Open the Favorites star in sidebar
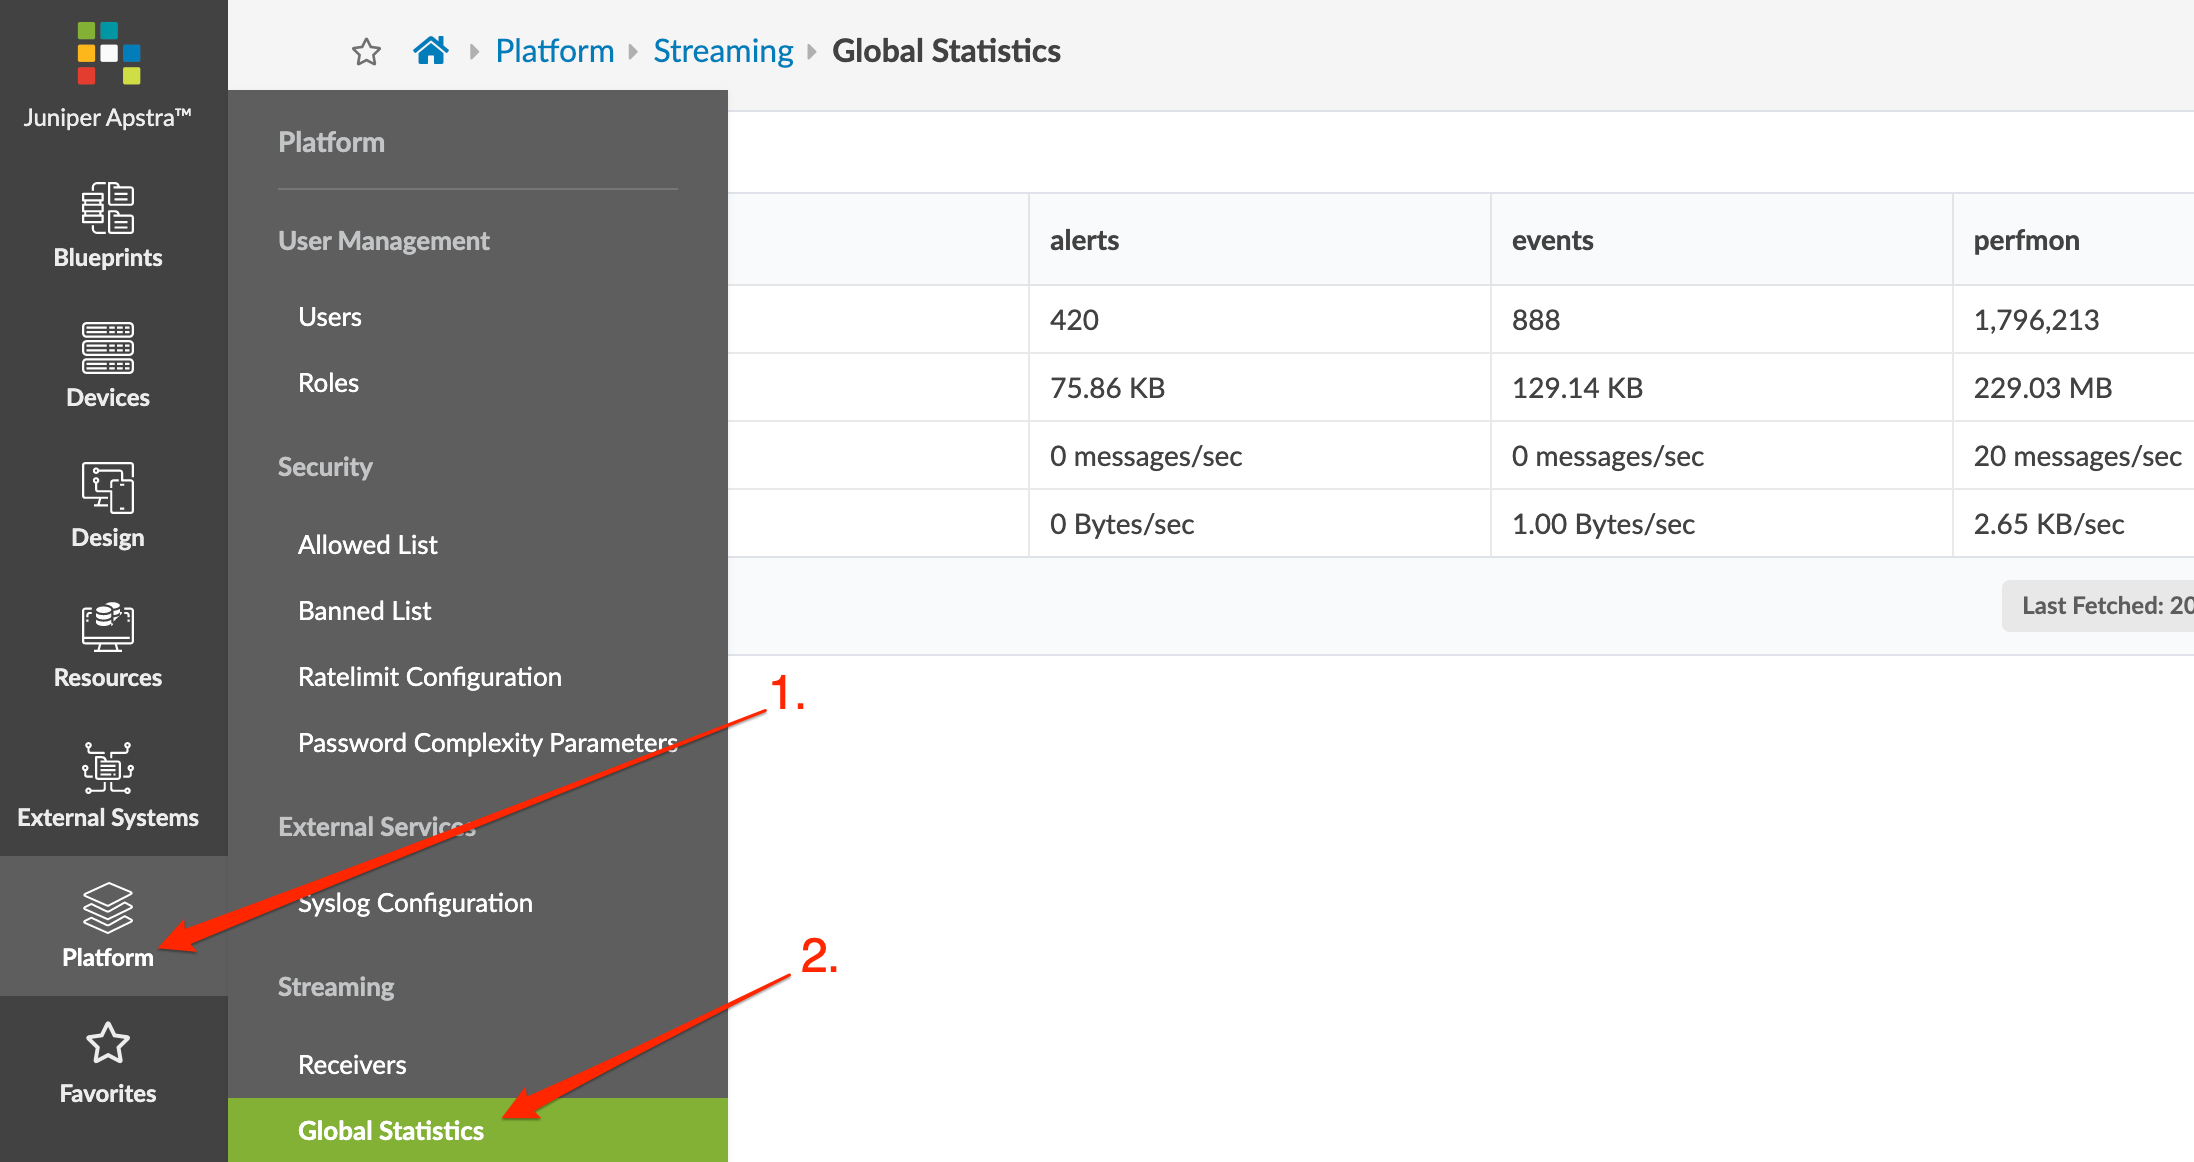2194x1162 pixels. pyautogui.click(x=108, y=1044)
